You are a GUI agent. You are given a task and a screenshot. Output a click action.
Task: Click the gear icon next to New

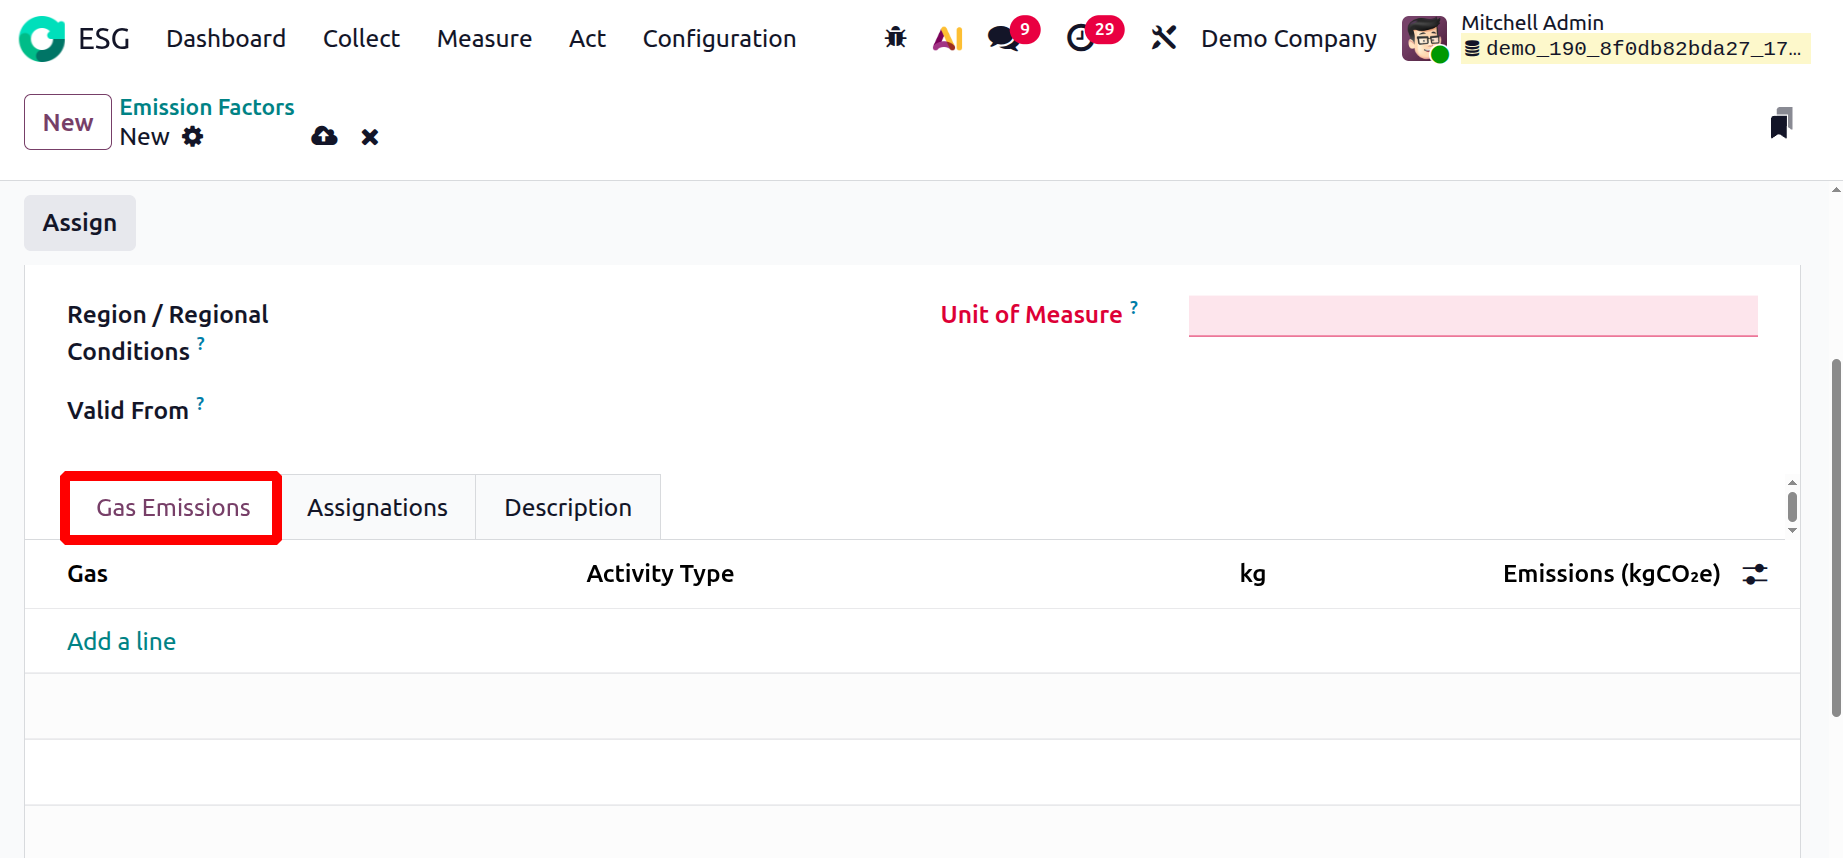(193, 137)
